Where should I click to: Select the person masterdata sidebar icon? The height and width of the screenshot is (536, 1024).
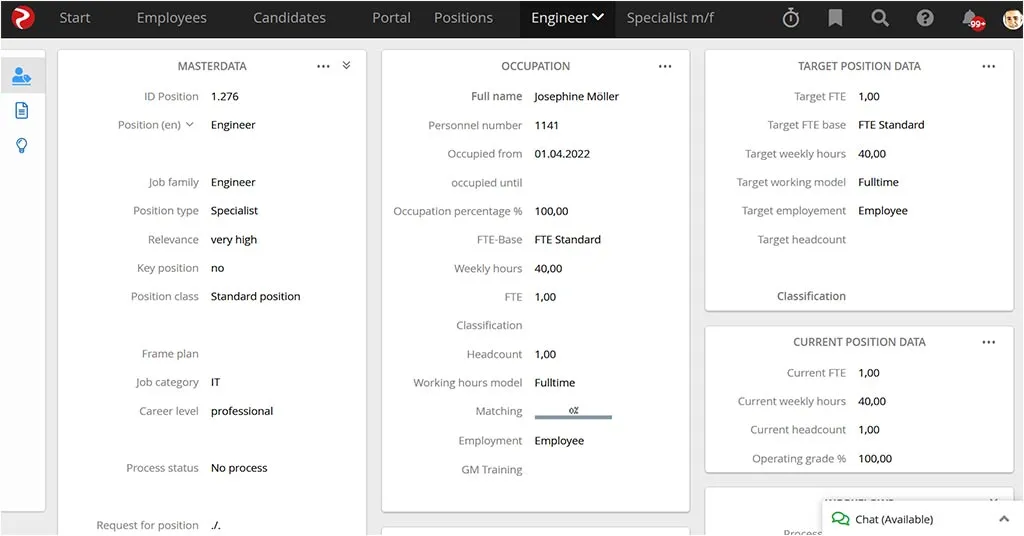click(22, 76)
